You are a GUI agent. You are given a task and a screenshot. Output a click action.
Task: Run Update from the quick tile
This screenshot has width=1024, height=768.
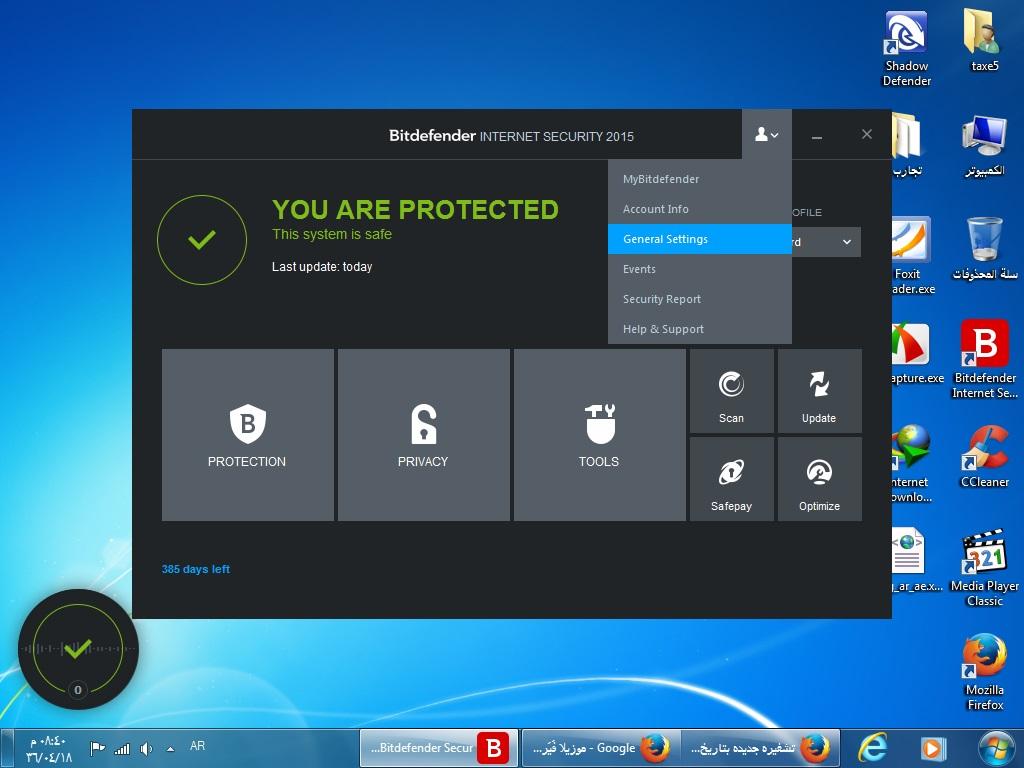click(820, 391)
